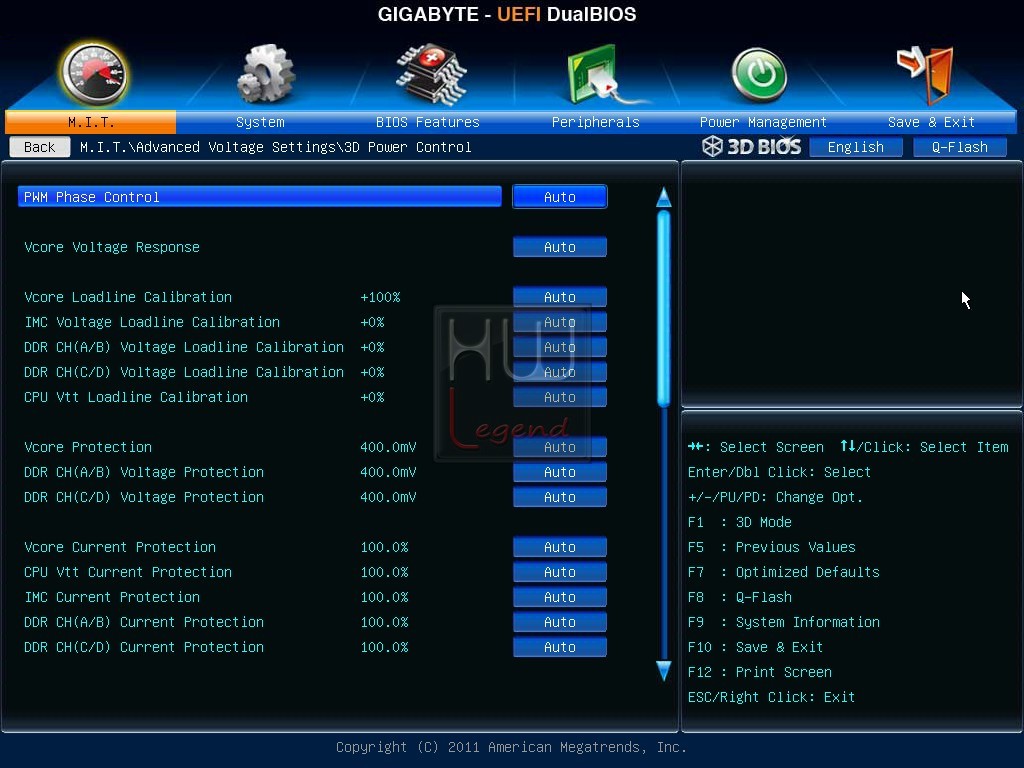Select the Vcore Protection label
Viewport: 1024px width, 768px height.
[88, 447]
